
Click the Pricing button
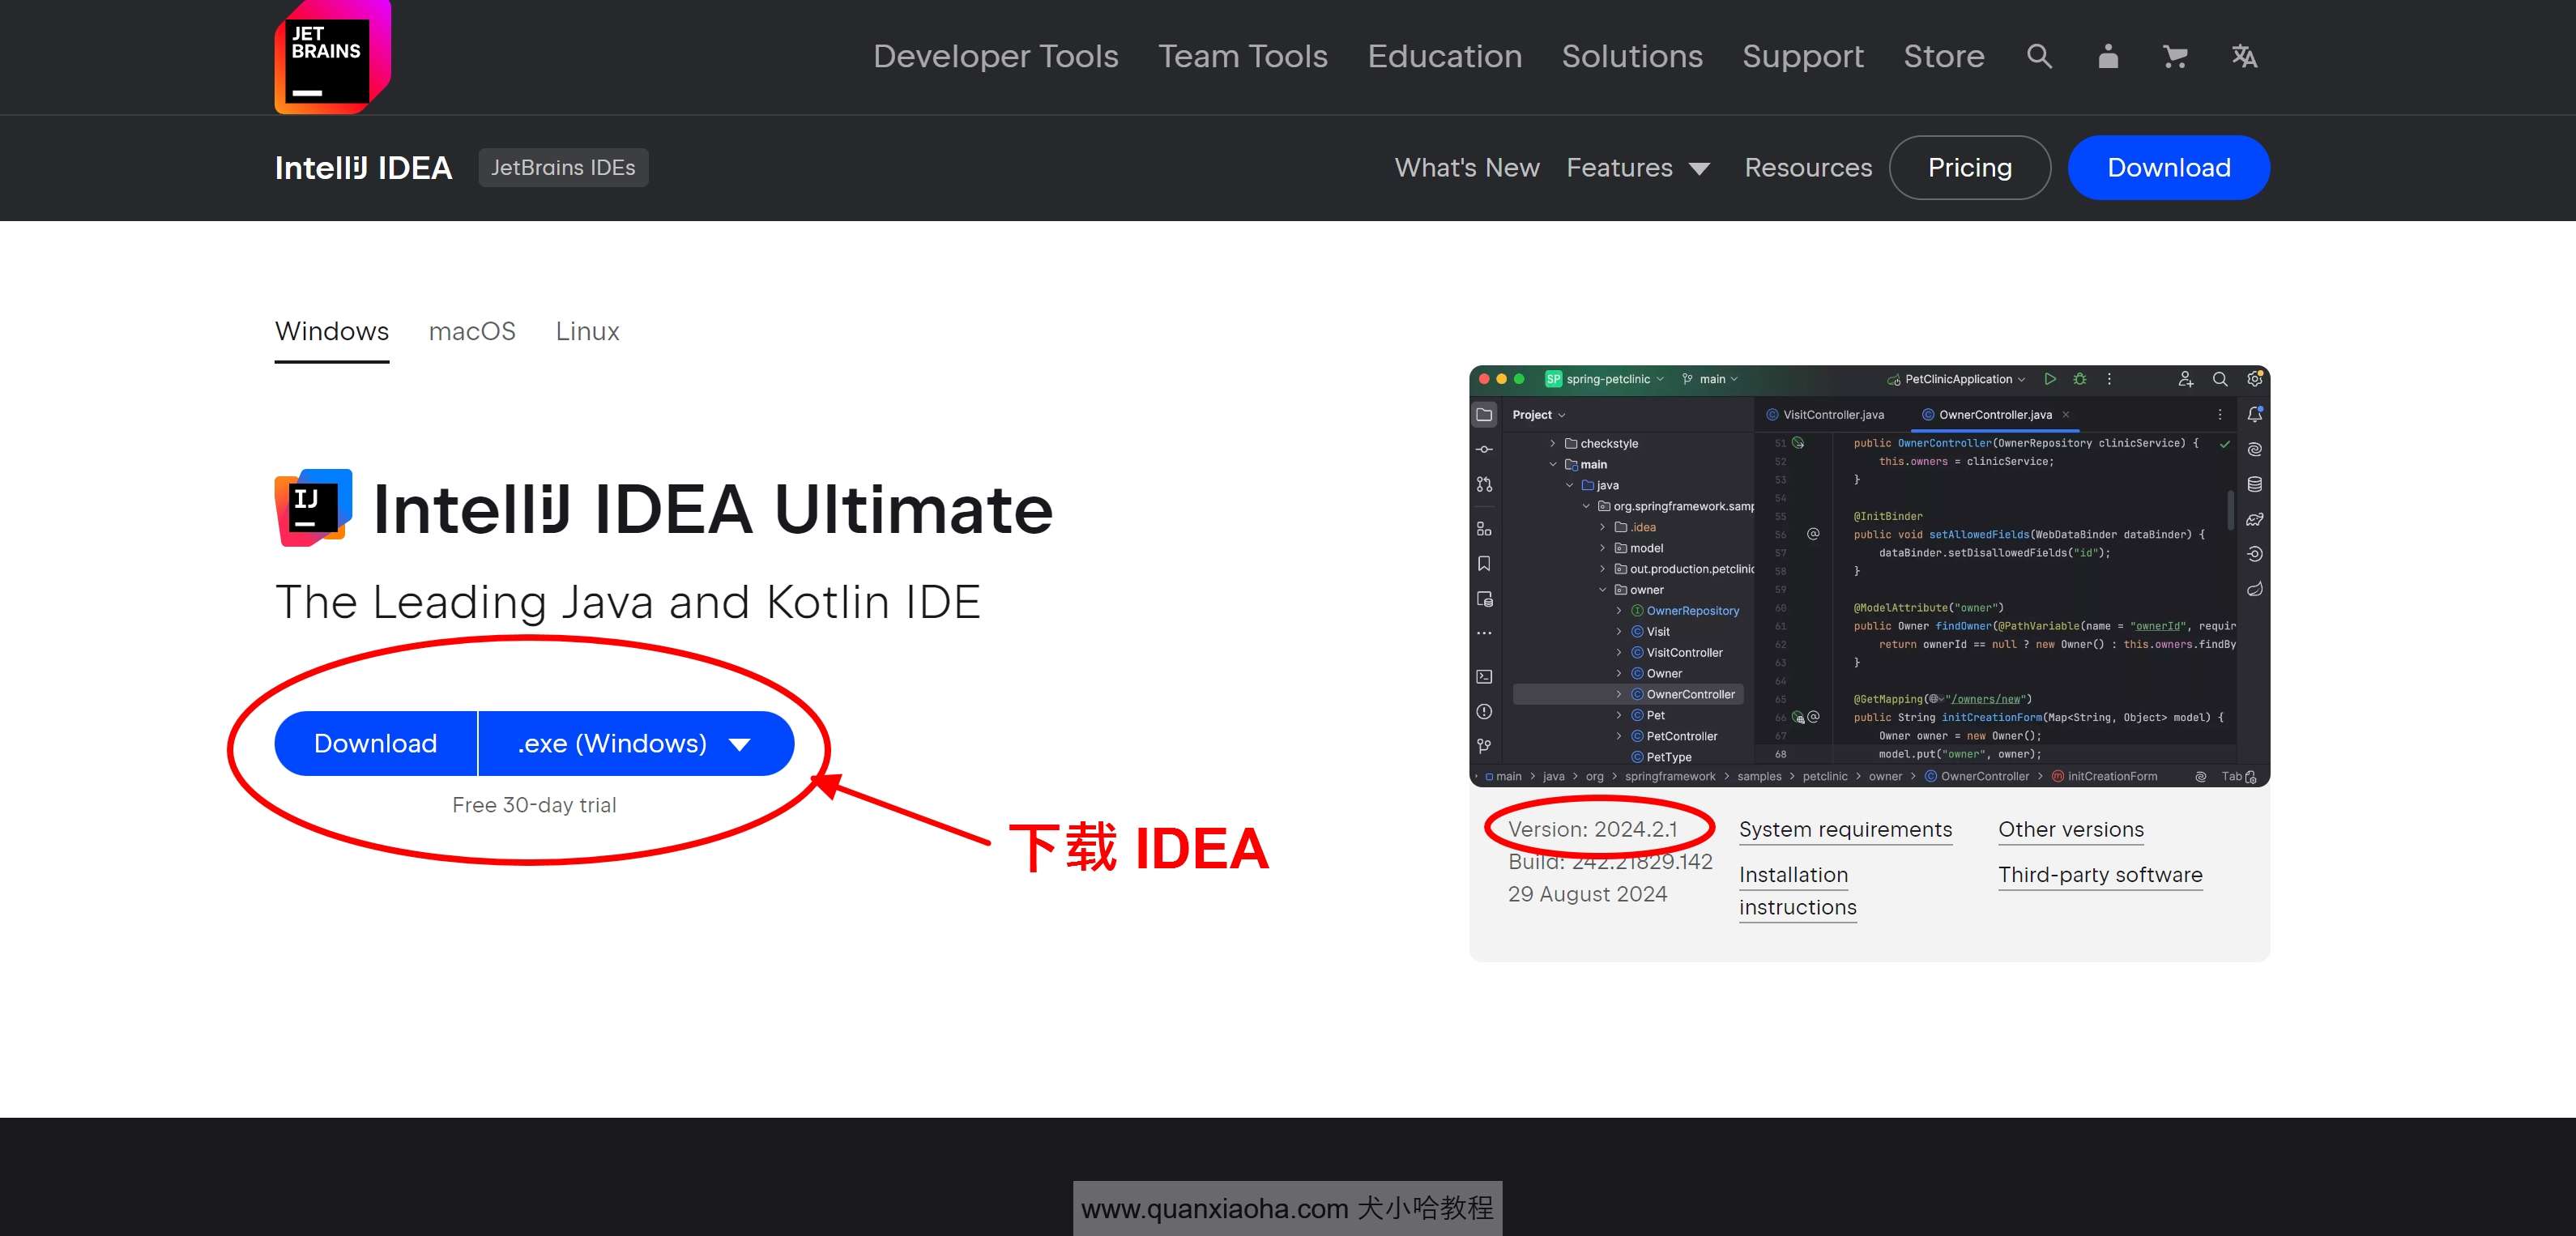point(1969,167)
